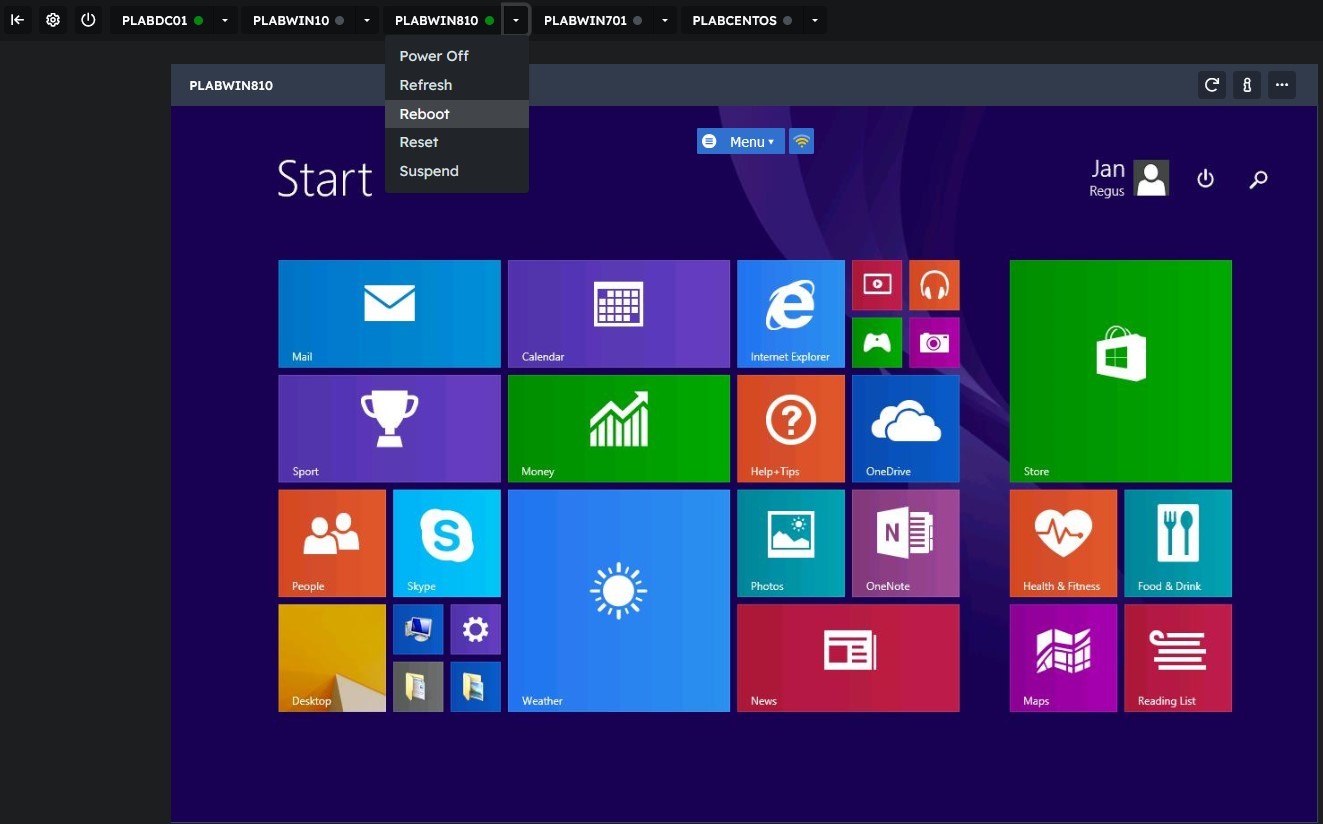The height and width of the screenshot is (824, 1323).
Task: Open the News tile
Action: click(848, 658)
